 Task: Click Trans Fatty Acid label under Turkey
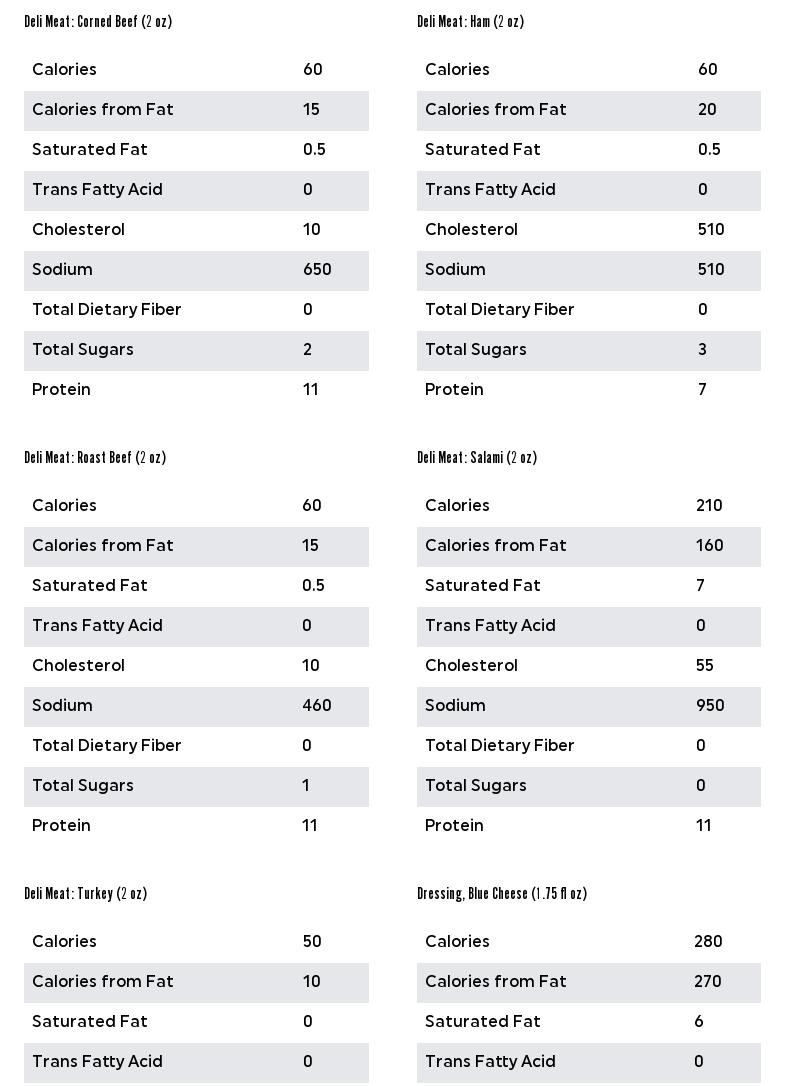click(97, 1062)
